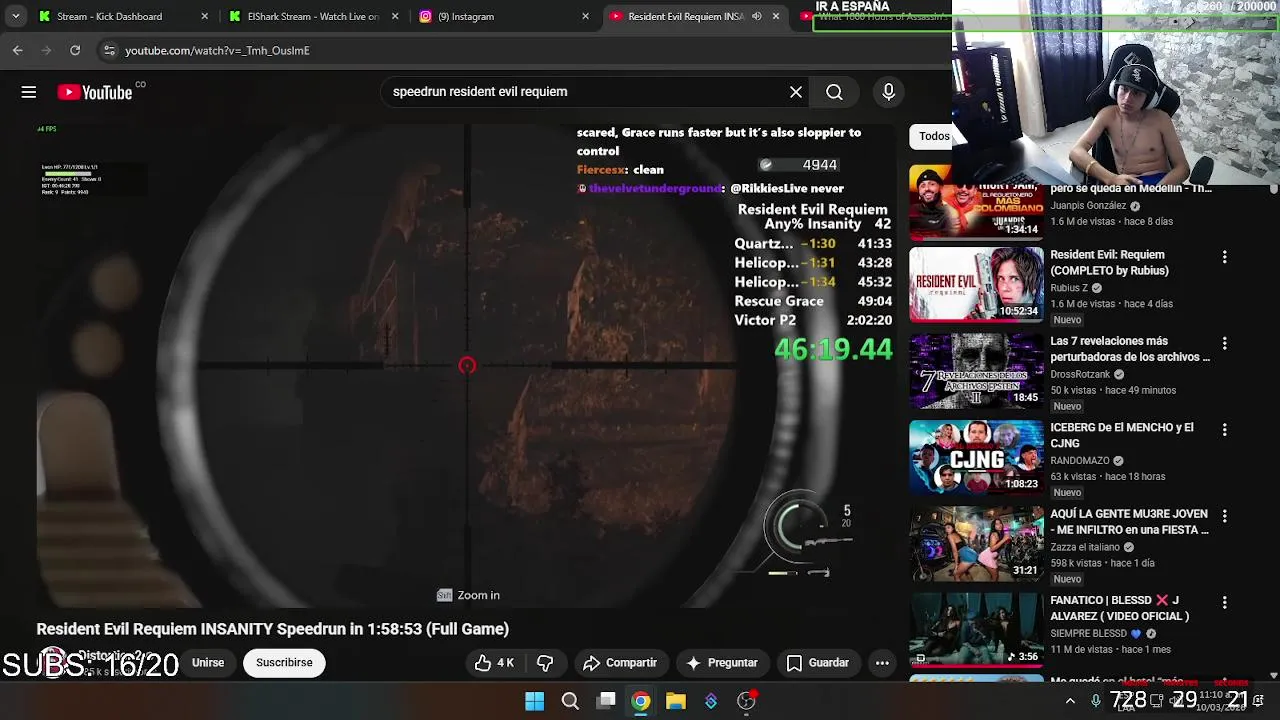
Task: Show hidden system tray icons chevron
Action: (1070, 701)
